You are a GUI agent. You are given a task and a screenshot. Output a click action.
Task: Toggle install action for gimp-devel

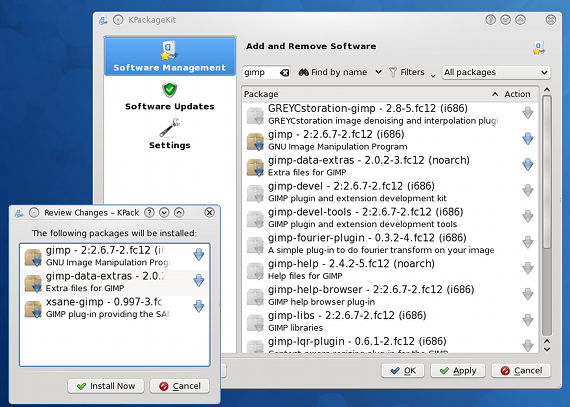[x=527, y=190]
